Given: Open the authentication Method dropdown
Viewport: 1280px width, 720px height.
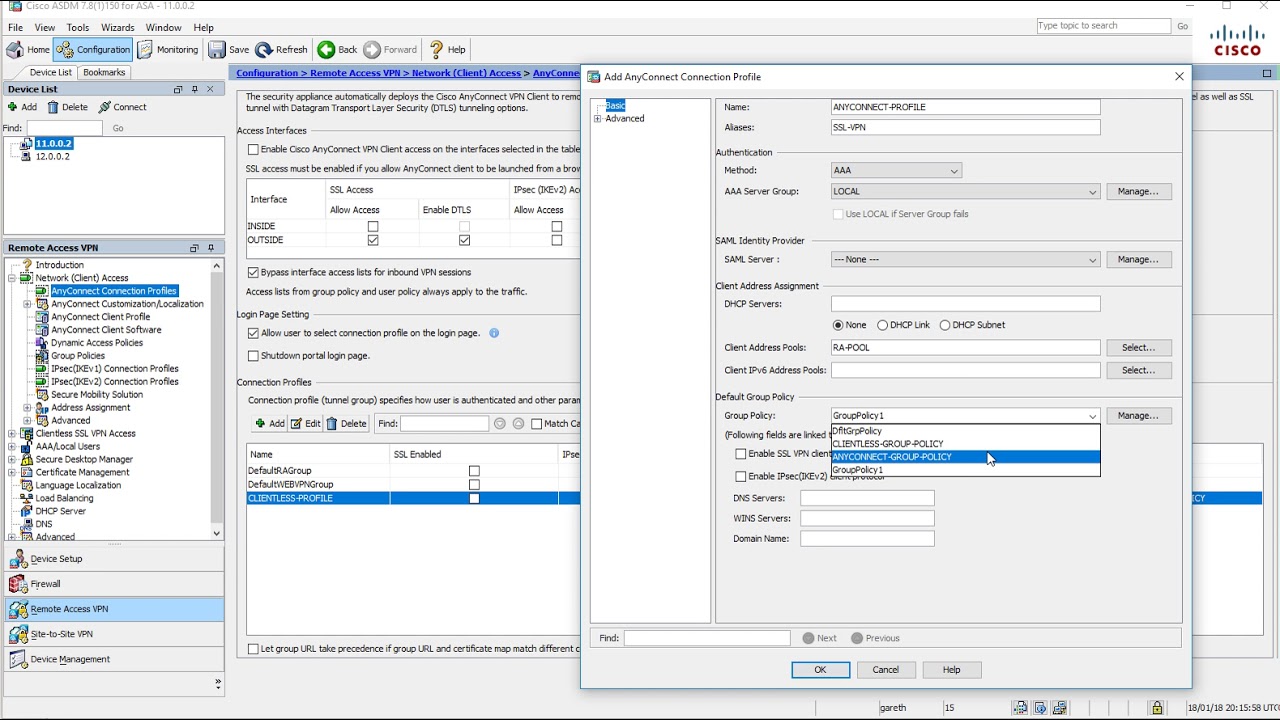Looking at the screenshot, I should point(896,171).
